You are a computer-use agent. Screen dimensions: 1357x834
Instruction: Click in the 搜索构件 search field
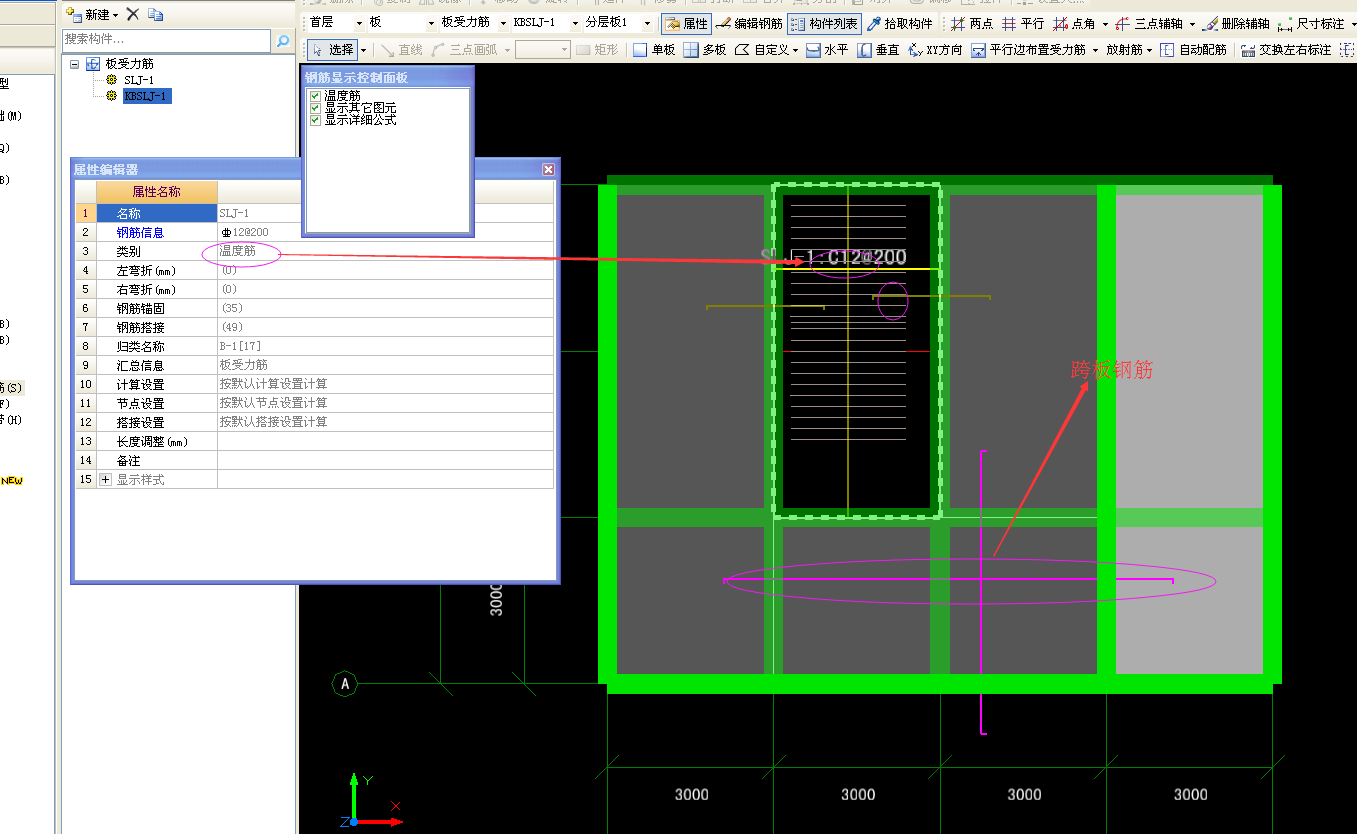[x=166, y=40]
